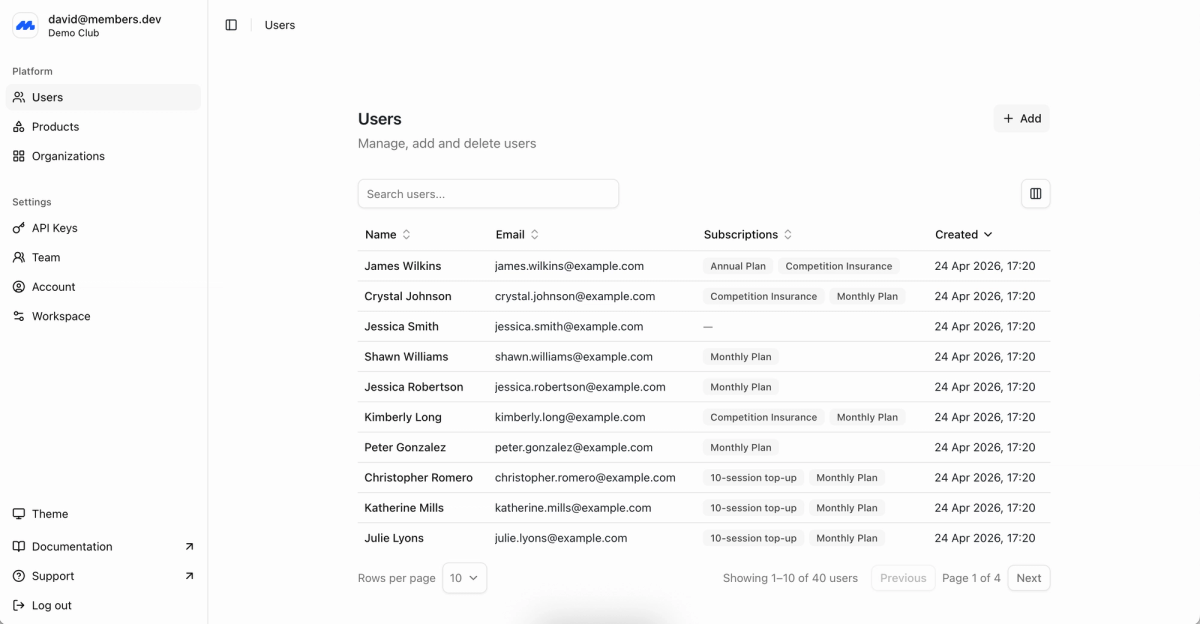Click Monthly Plan badge in Crystal Johnson row
Screen dimensions: 1200x624
[867, 296]
